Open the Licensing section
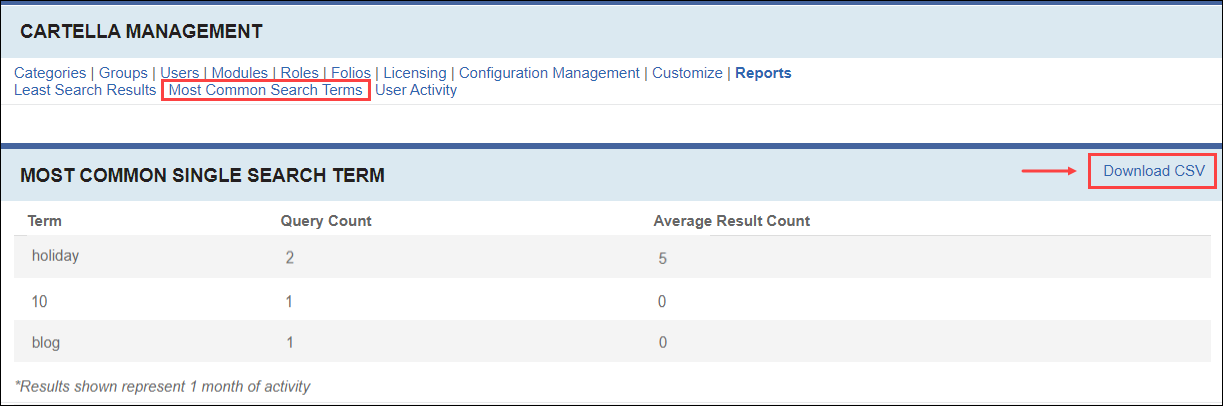 point(415,73)
